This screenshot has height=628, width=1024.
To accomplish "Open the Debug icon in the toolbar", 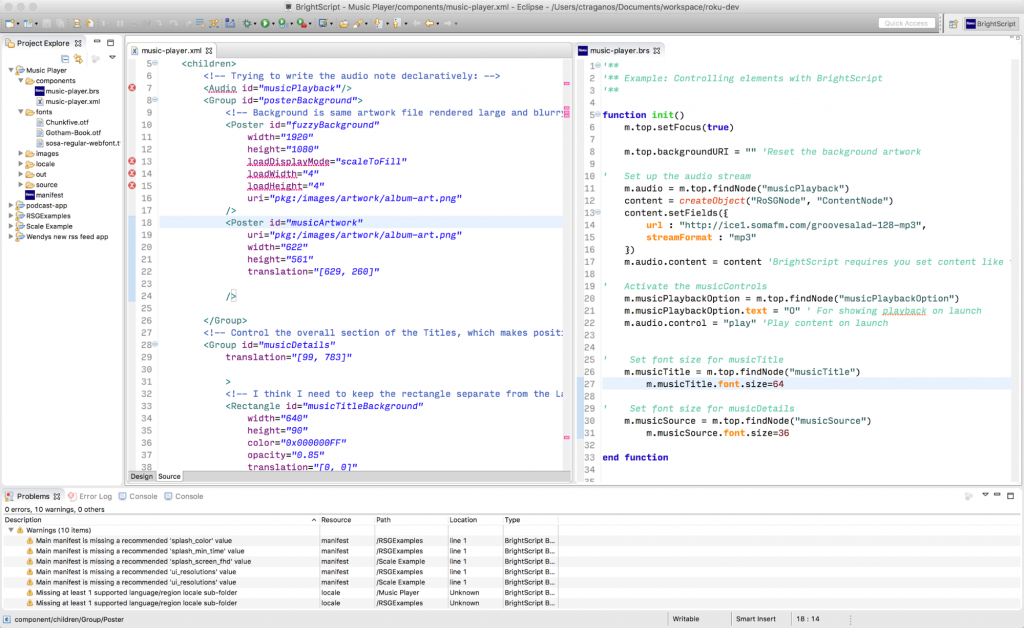I will point(246,22).
